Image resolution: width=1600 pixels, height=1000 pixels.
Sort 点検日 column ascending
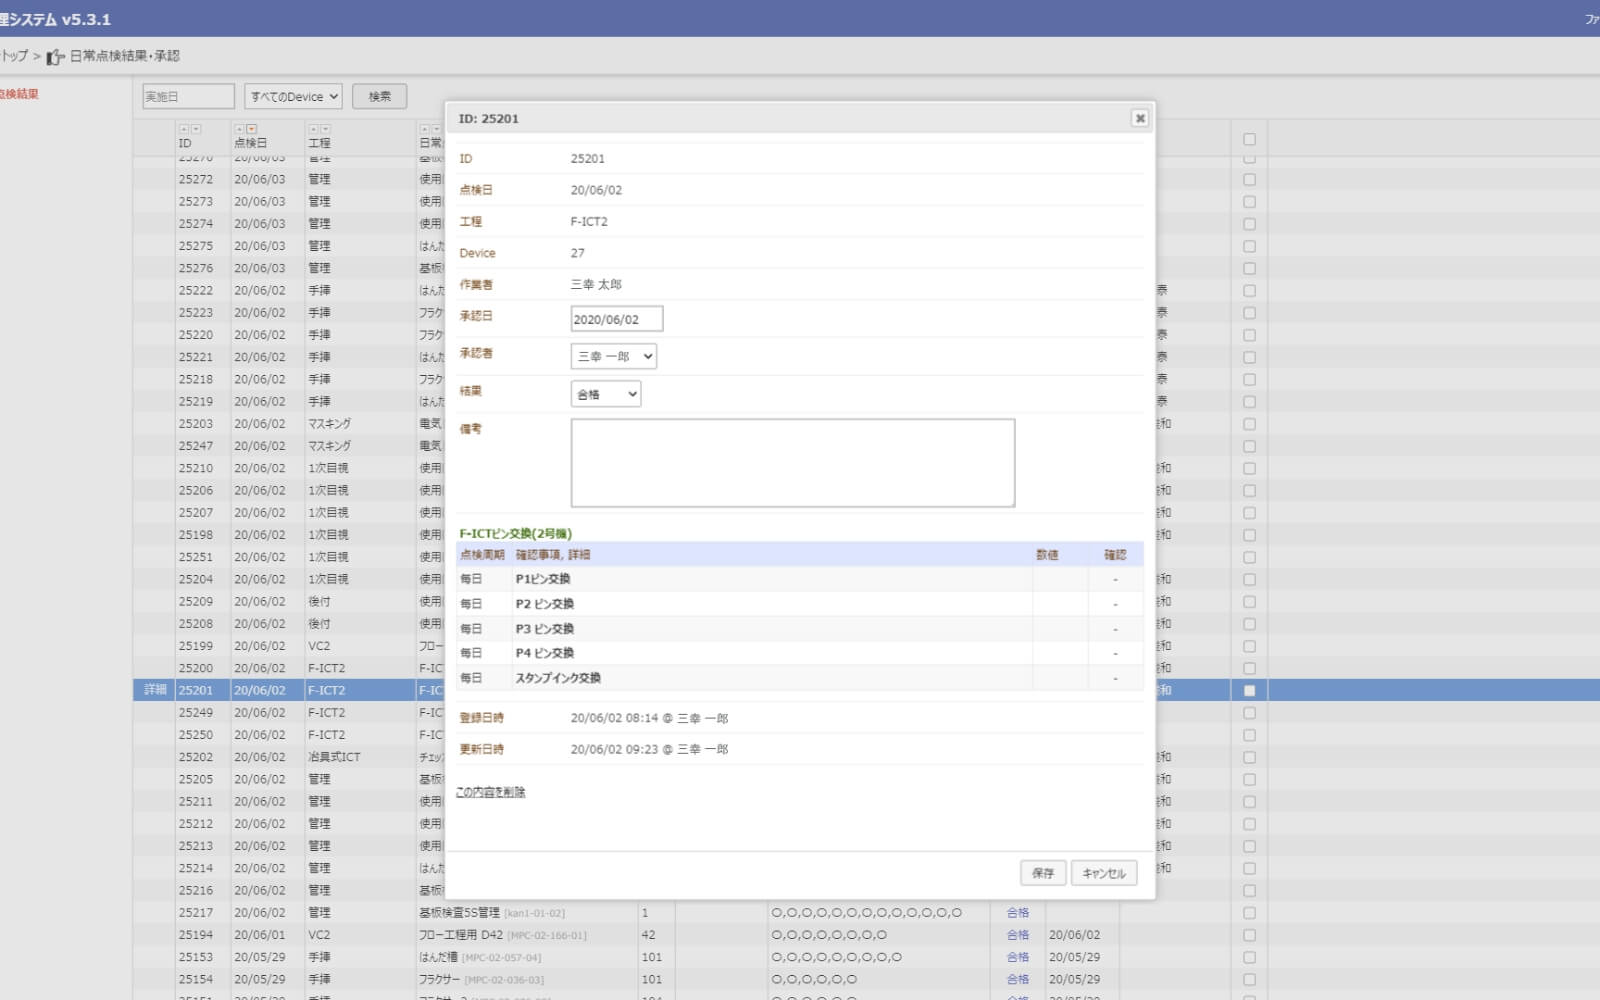click(239, 129)
